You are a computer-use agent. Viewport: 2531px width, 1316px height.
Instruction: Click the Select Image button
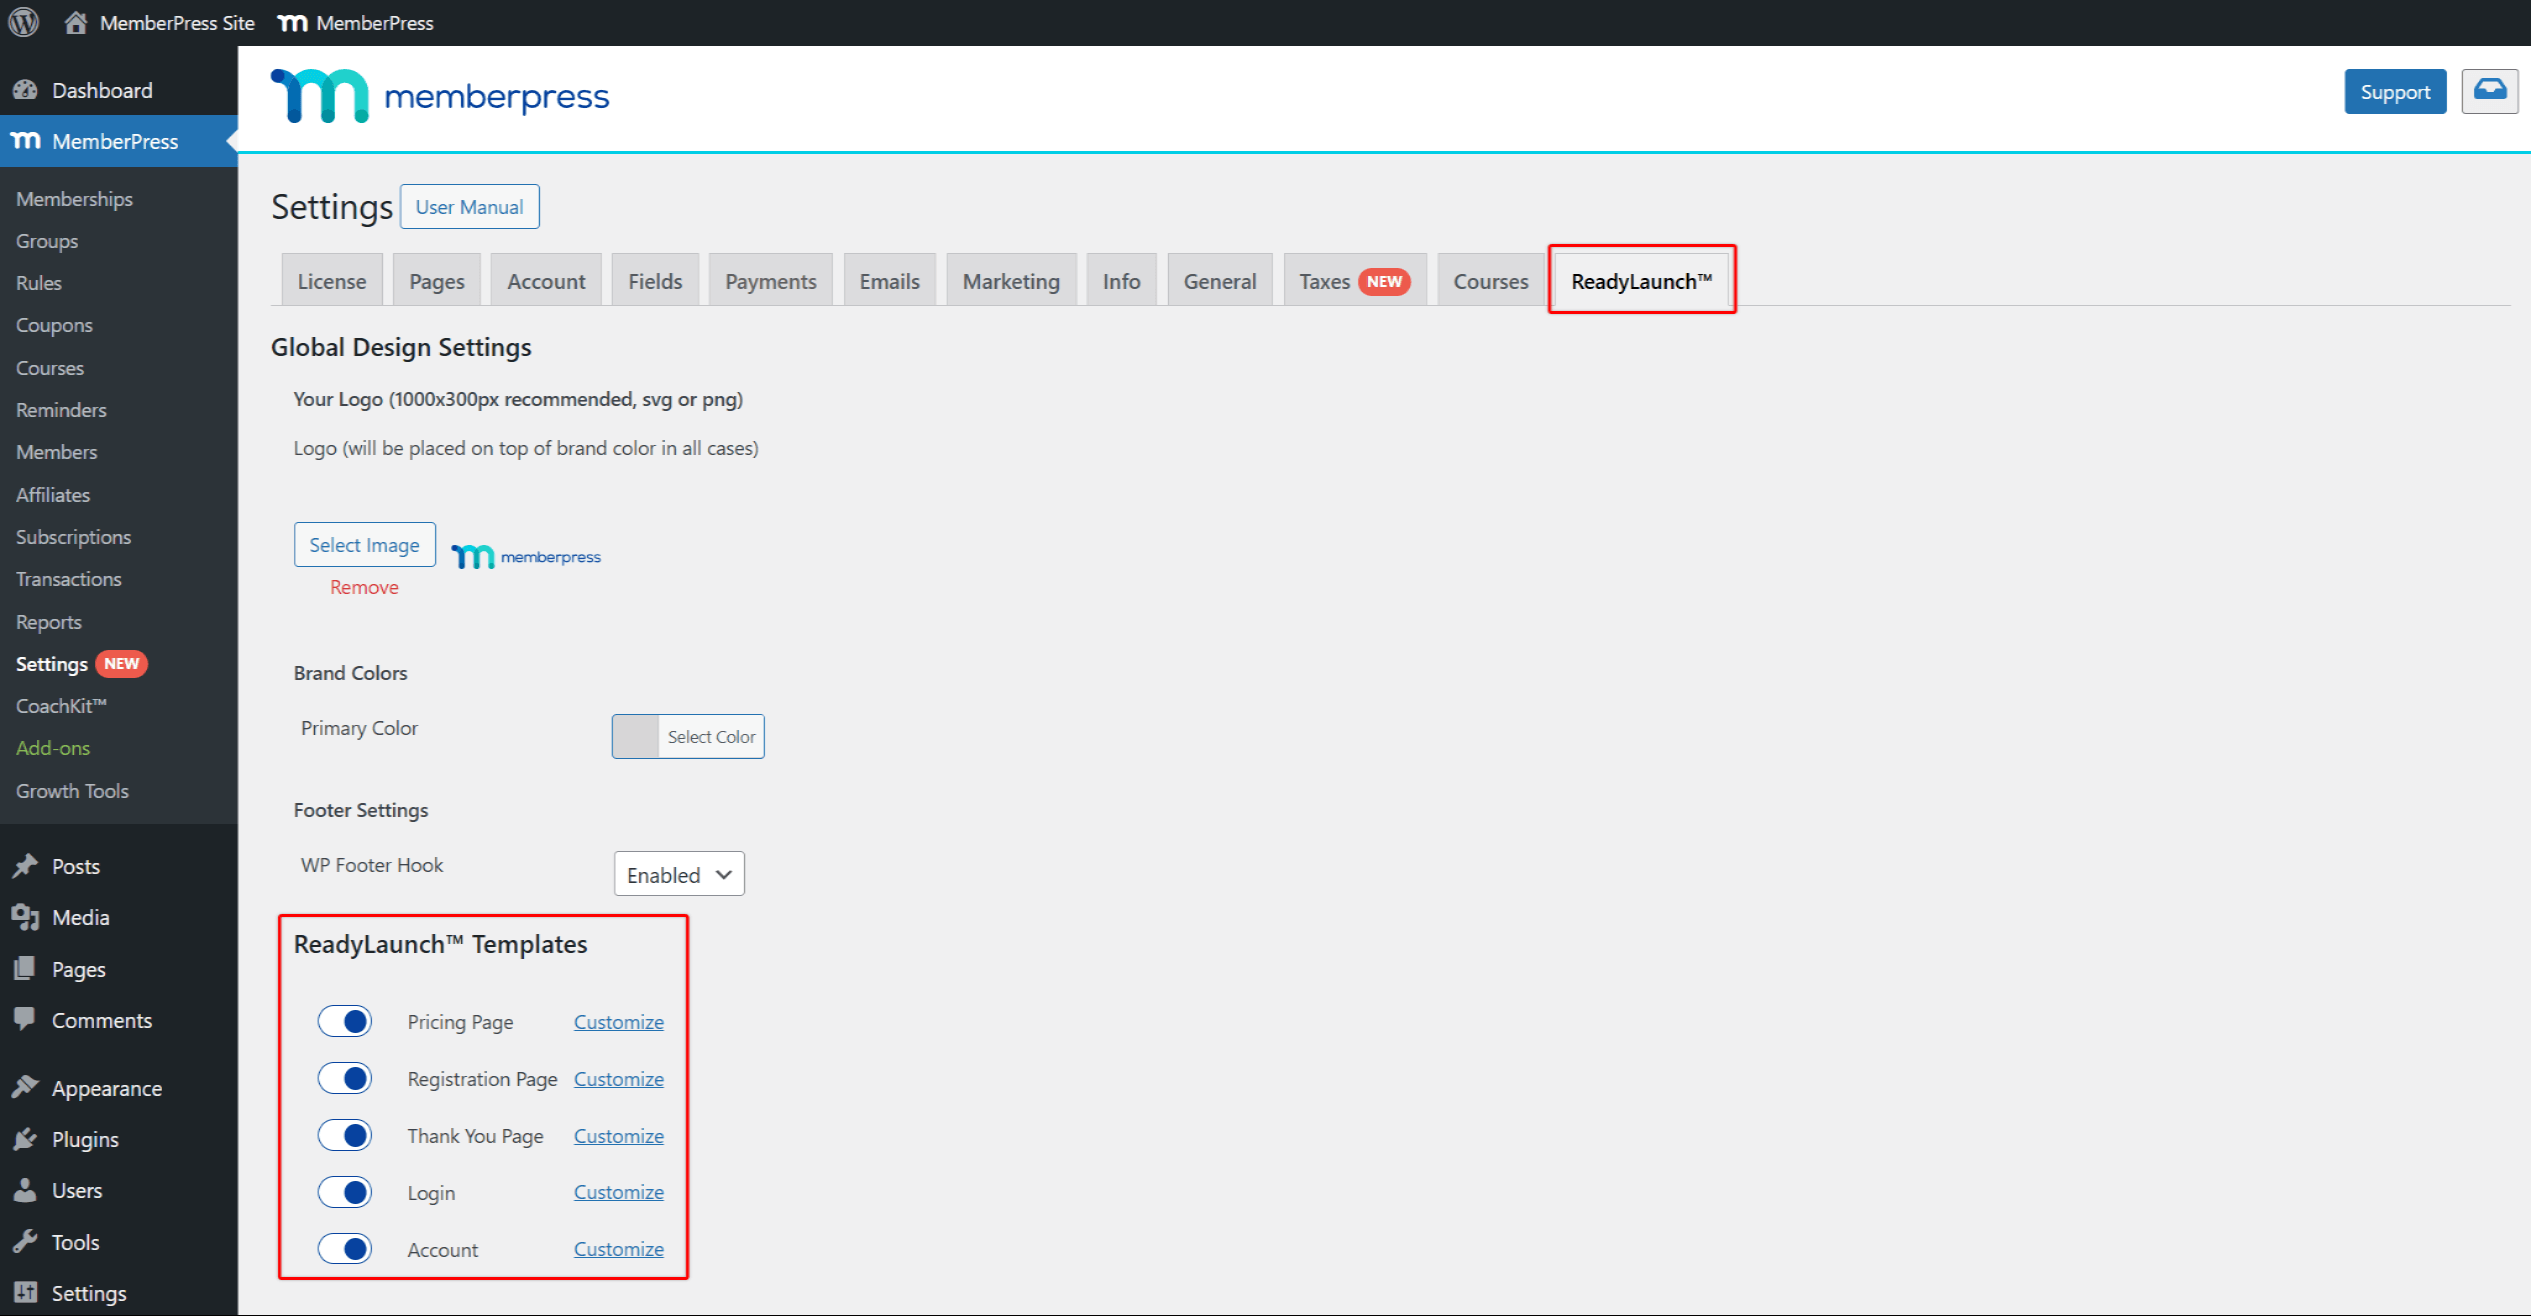click(x=365, y=544)
